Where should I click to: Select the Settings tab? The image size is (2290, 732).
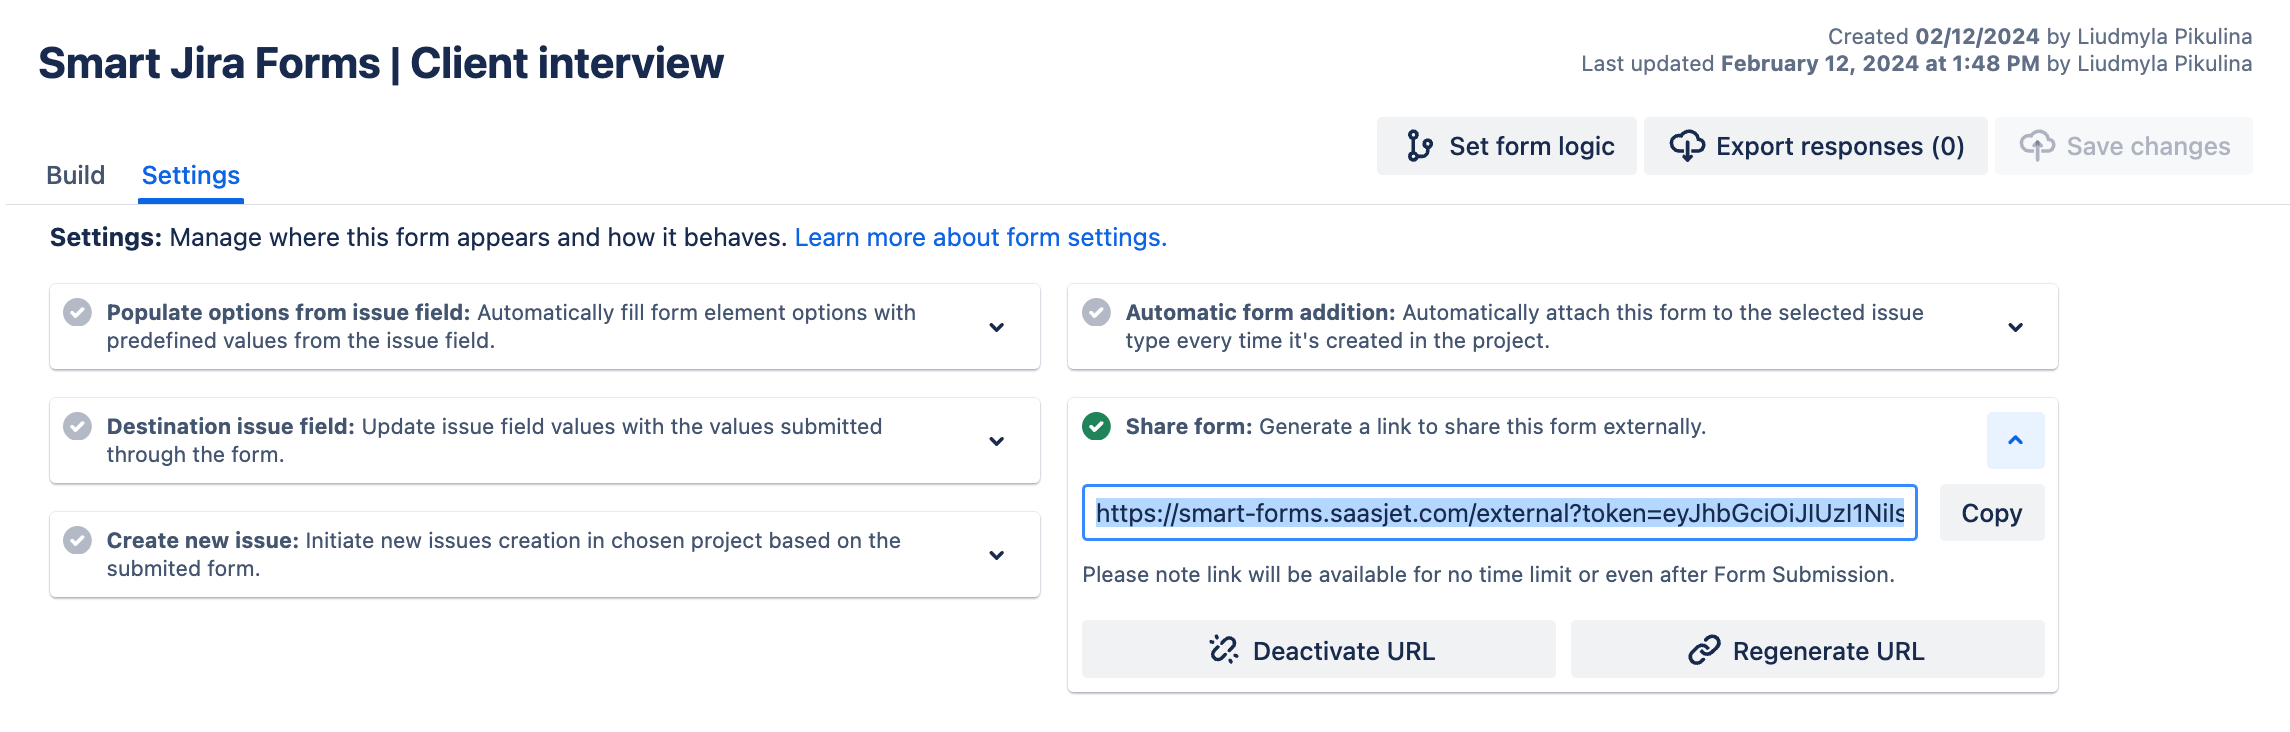(x=191, y=175)
